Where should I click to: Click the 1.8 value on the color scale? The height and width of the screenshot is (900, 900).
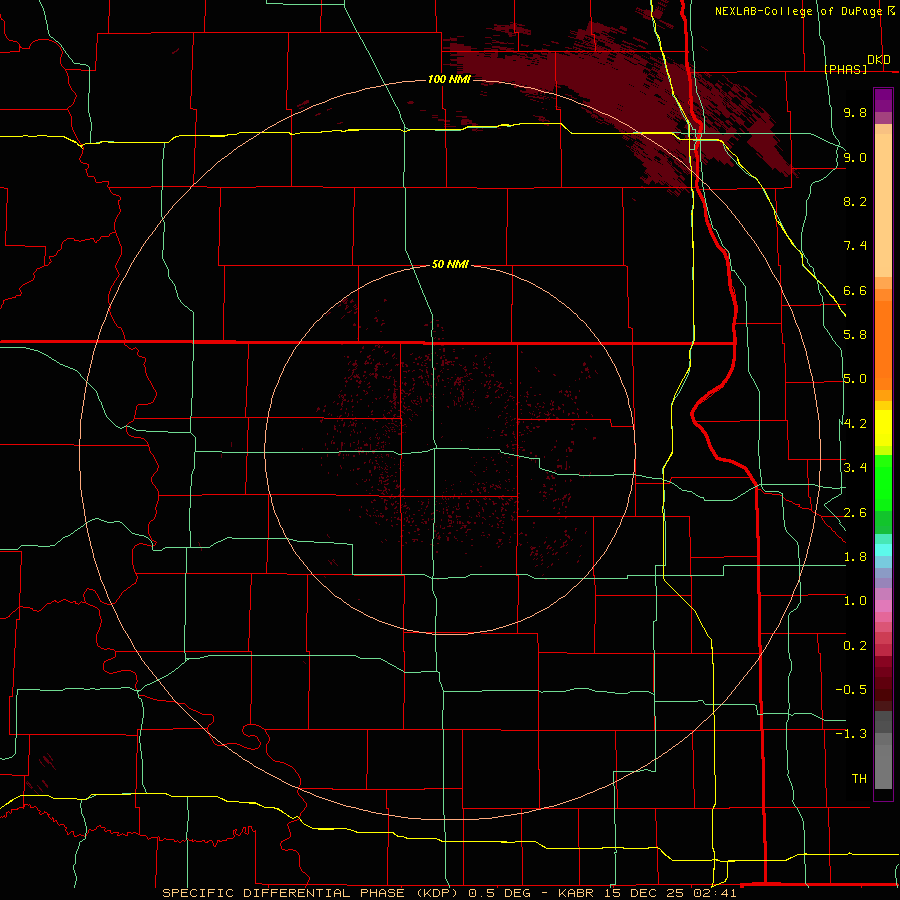coord(855,557)
